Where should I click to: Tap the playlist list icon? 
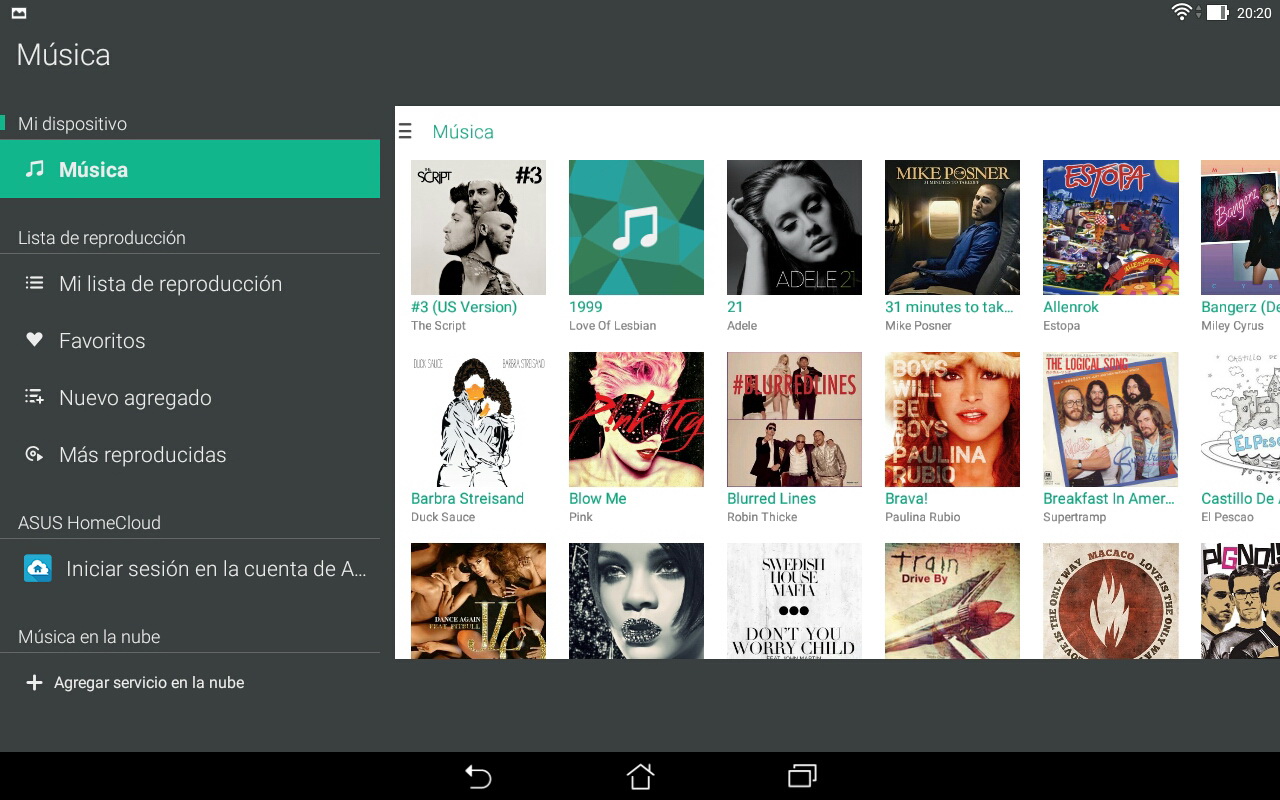tap(35, 283)
